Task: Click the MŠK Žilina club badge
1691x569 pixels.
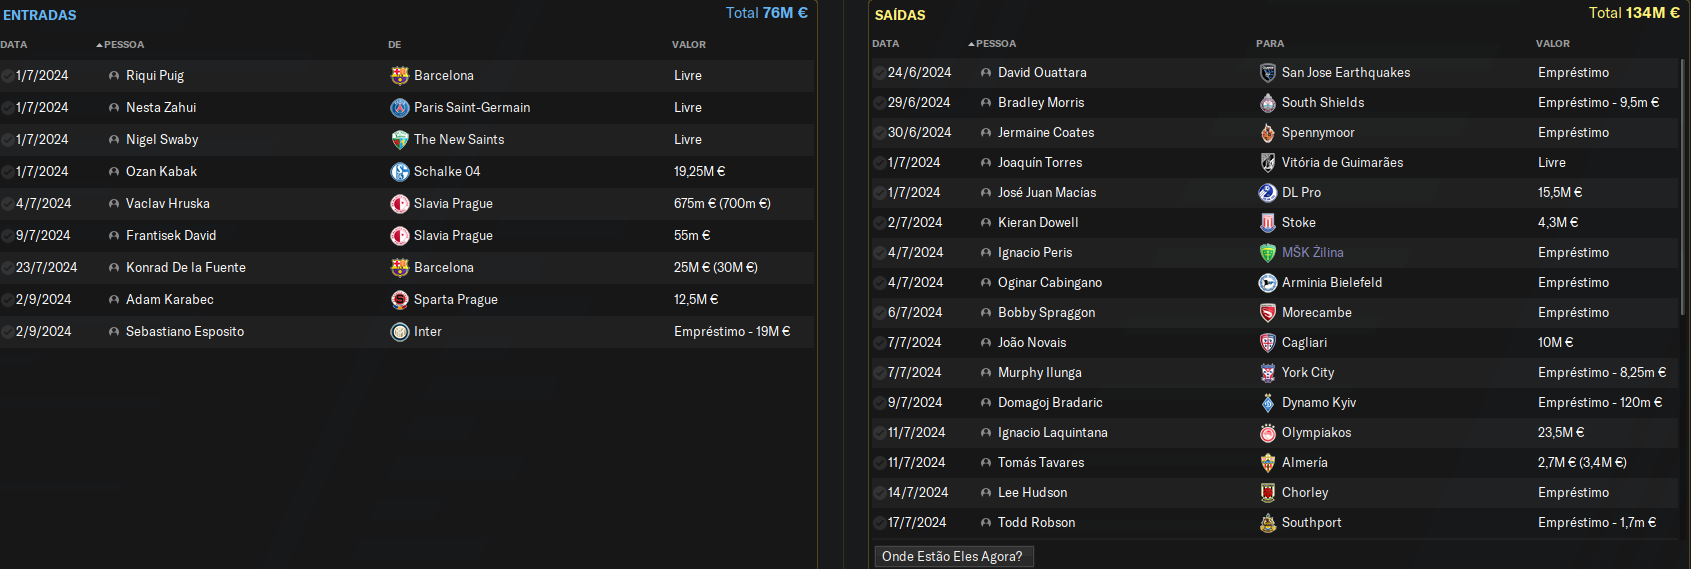Action: 1268,252
